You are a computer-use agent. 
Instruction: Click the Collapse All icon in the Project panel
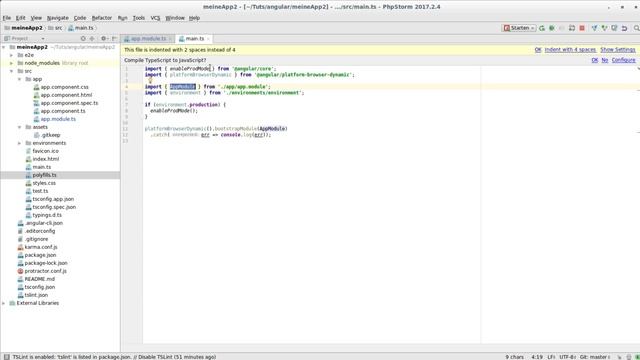(92, 38)
